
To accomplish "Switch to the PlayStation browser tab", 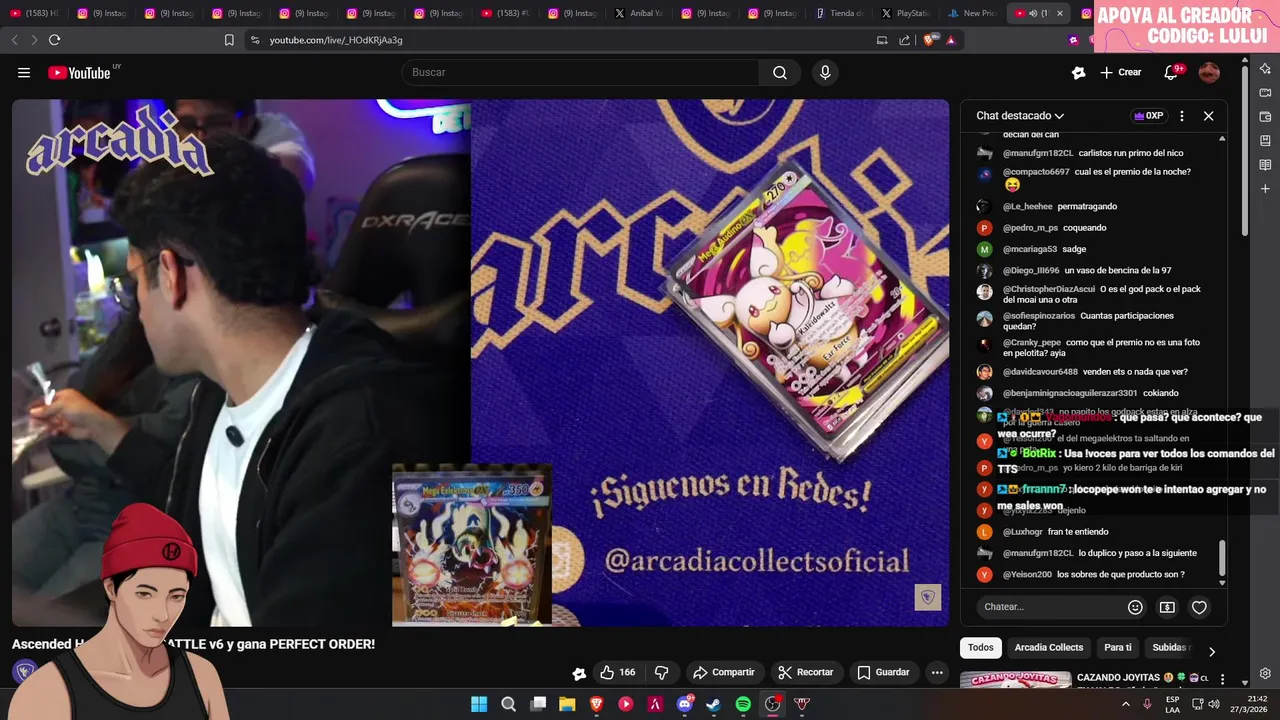I will pos(905,13).
